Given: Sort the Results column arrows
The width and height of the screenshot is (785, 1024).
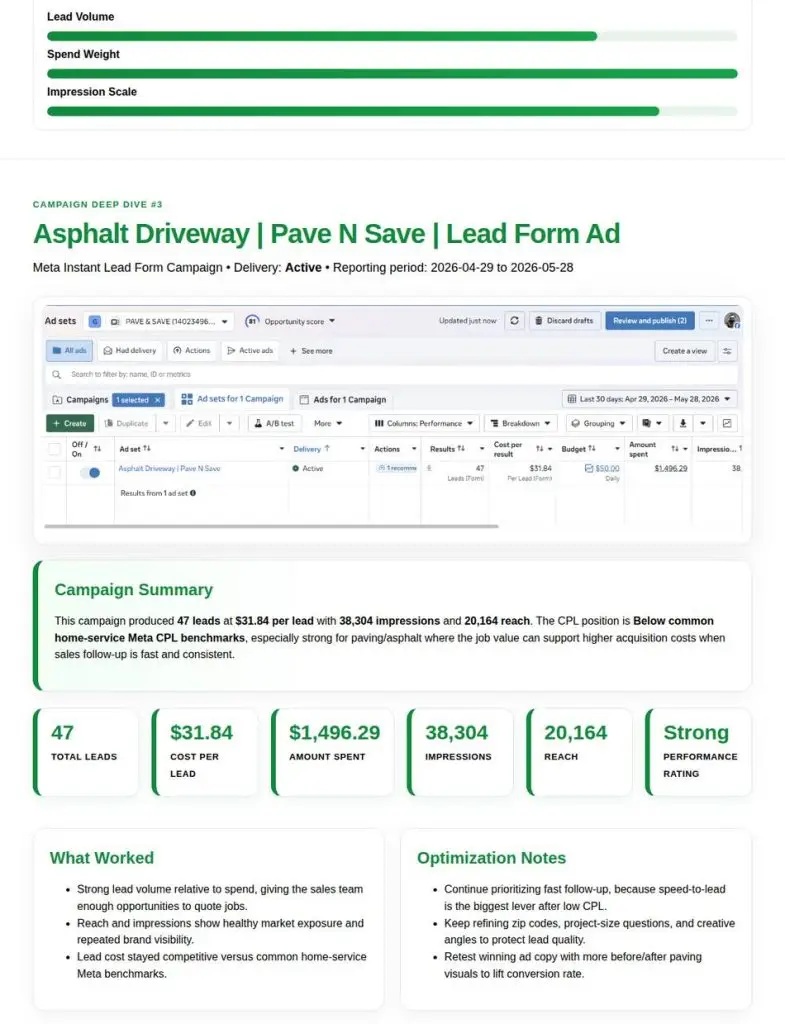Looking at the screenshot, I should (x=461, y=449).
